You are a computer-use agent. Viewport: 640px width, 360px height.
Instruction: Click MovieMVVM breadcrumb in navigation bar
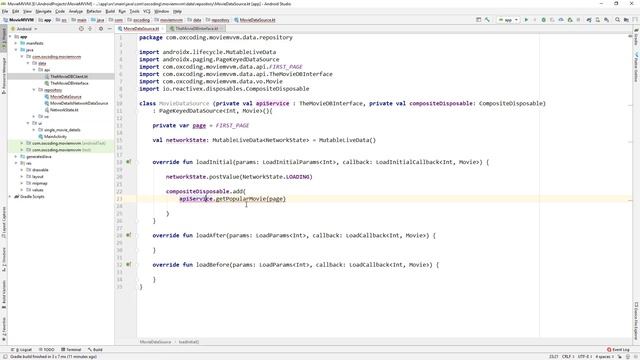pyautogui.click(x=19, y=20)
